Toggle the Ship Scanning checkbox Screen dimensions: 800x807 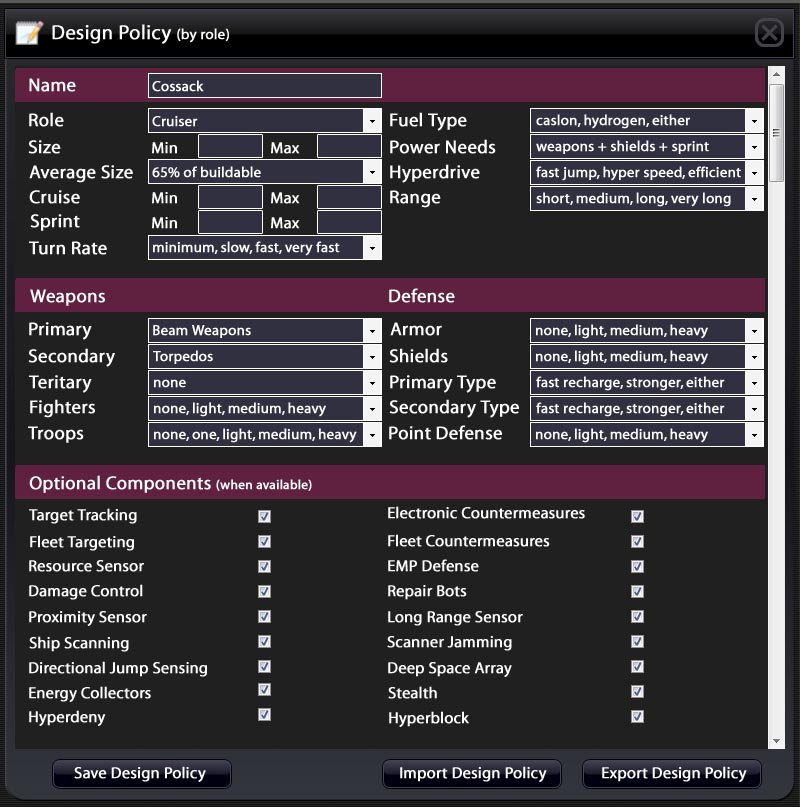[x=264, y=642]
